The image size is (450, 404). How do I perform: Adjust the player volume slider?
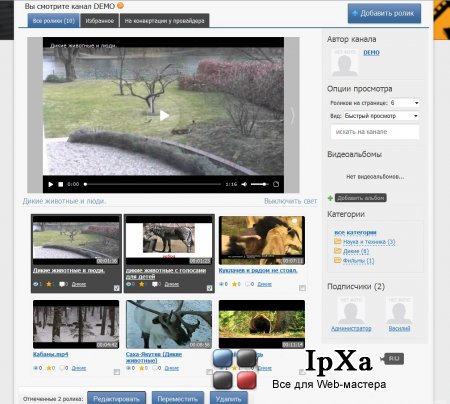pos(259,184)
